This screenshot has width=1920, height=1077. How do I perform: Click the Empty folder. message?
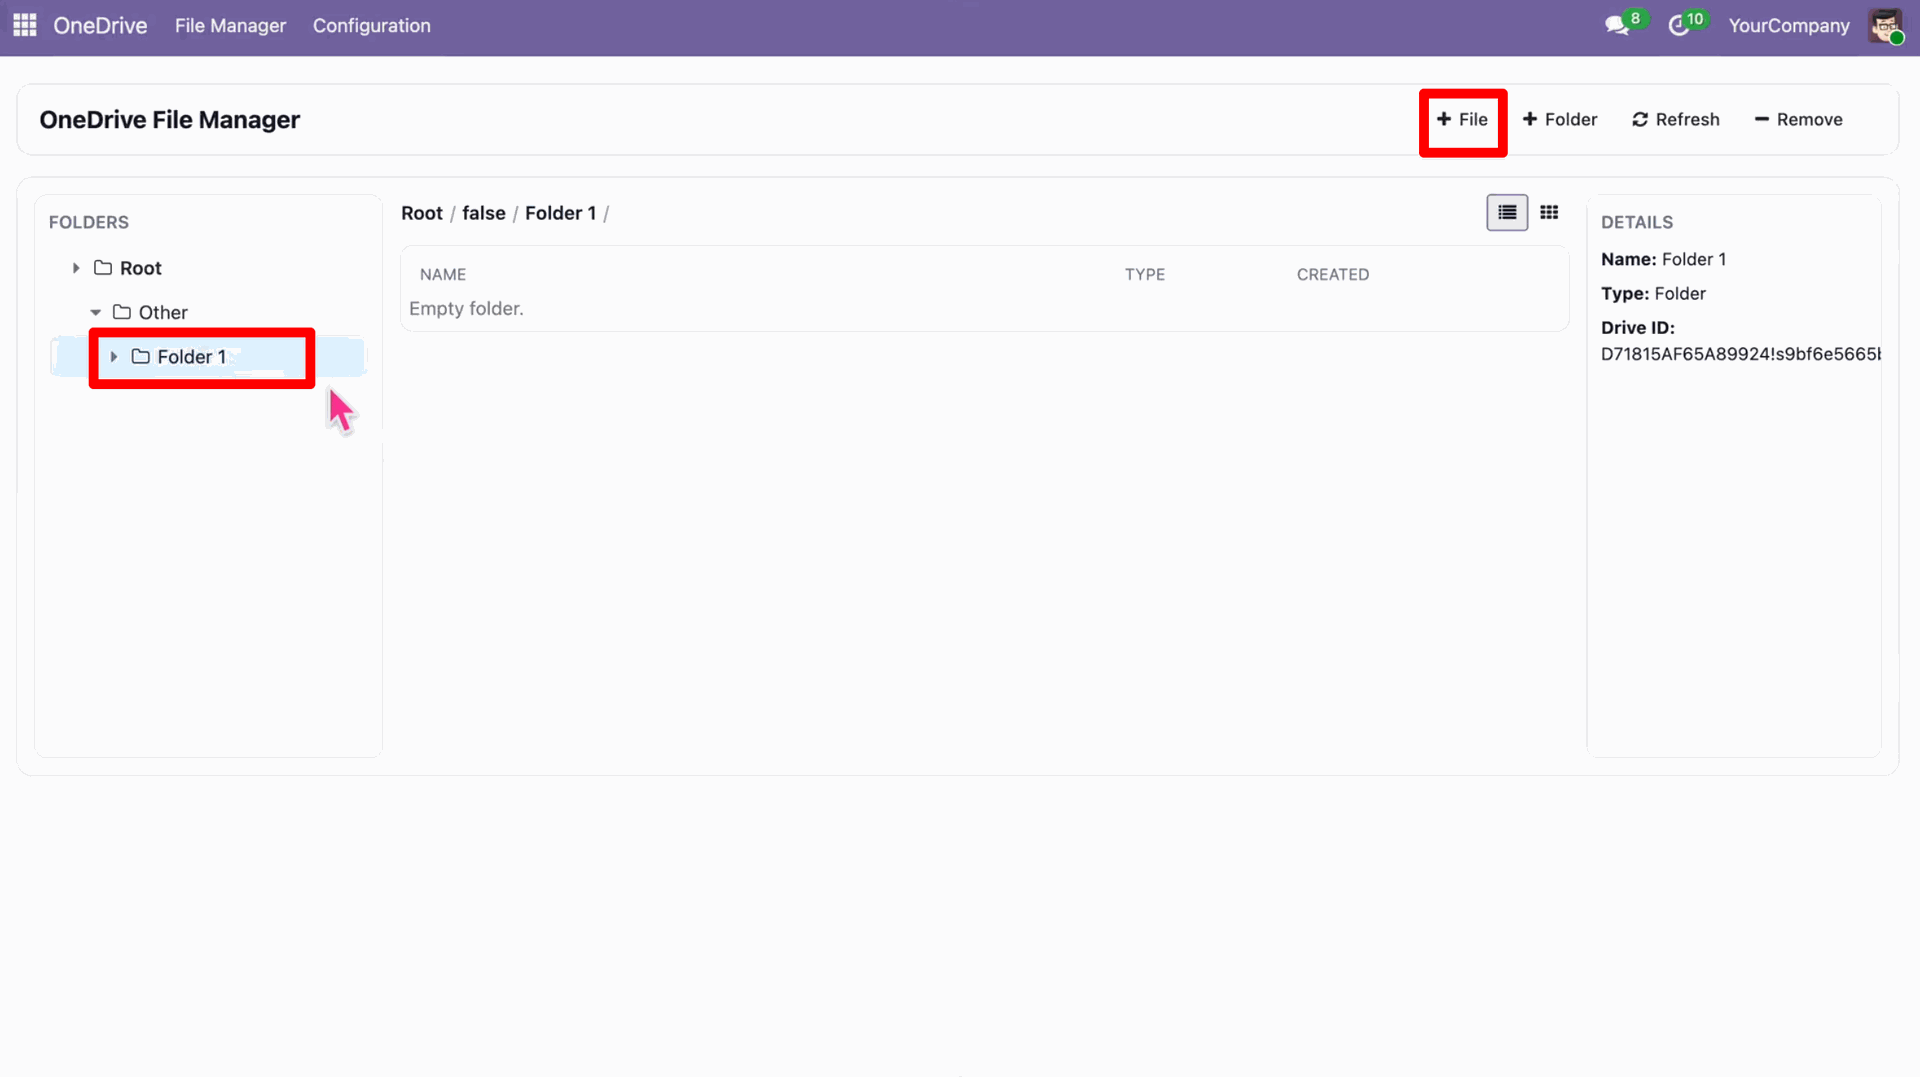466,309
